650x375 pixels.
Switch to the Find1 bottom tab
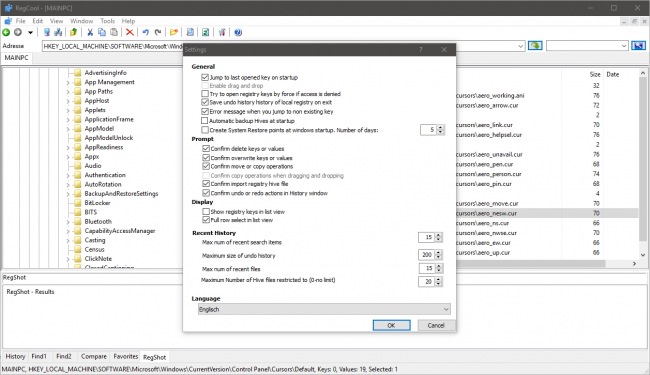pos(39,356)
